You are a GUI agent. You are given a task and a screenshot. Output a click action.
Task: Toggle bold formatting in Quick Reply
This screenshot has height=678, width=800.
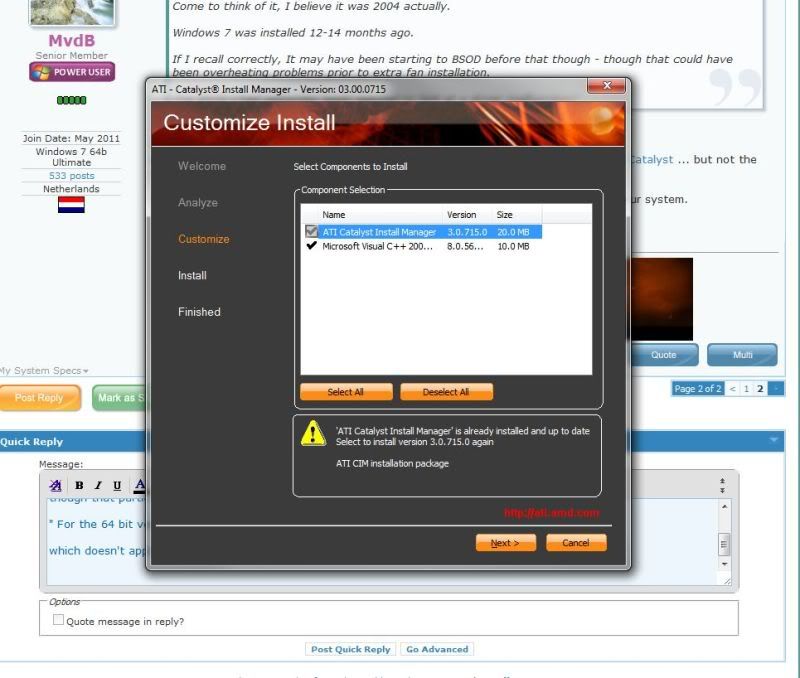79,485
